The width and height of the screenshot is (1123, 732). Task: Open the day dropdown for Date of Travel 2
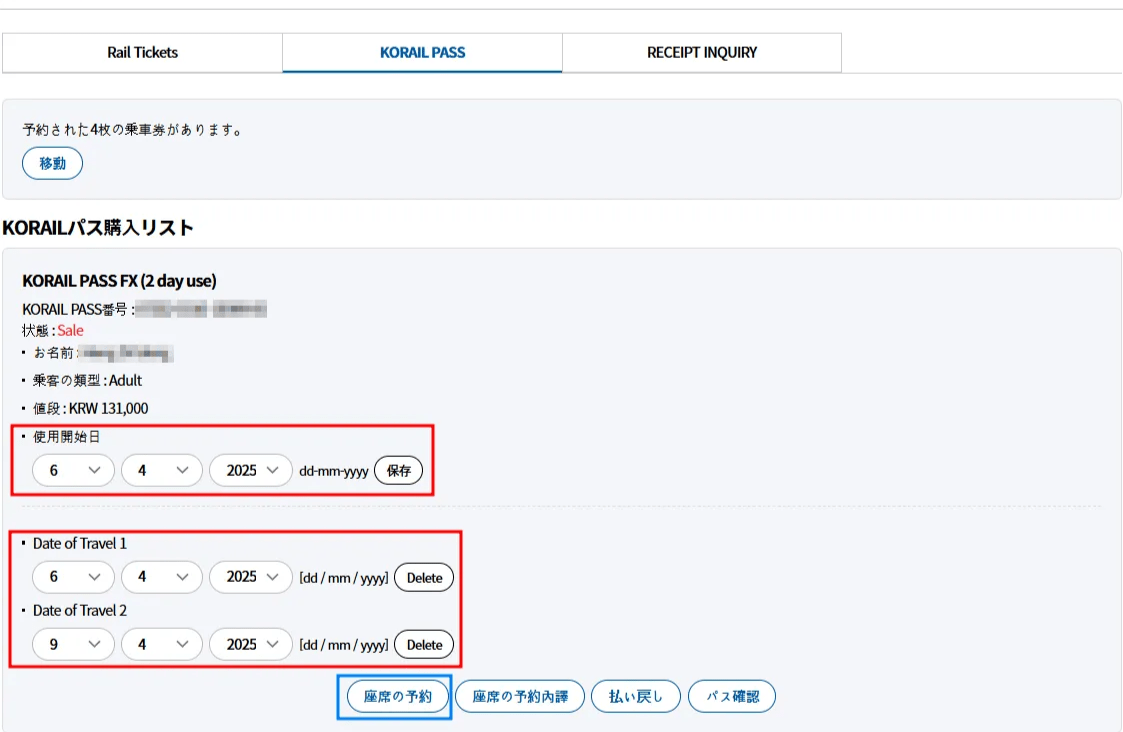click(x=73, y=645)
